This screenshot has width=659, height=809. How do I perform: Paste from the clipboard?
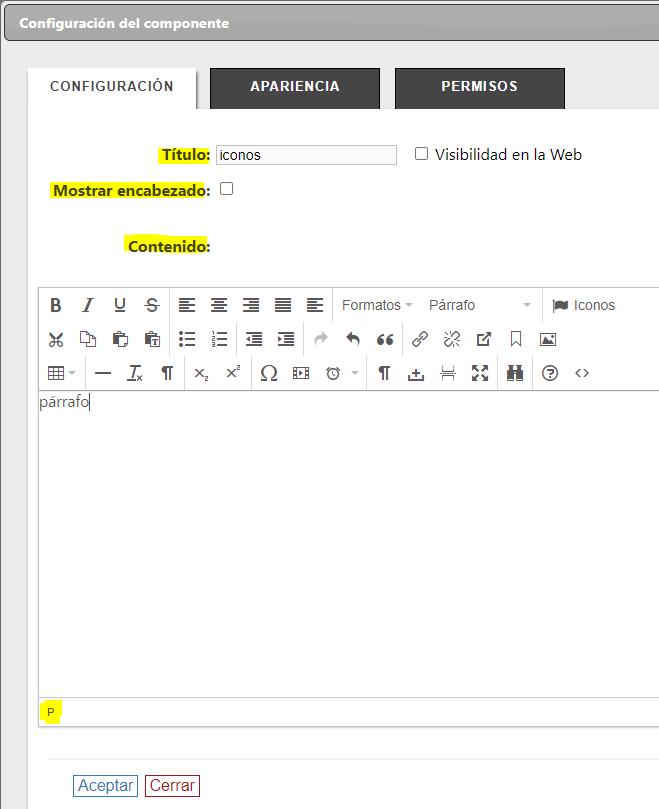tap(120, 339)
